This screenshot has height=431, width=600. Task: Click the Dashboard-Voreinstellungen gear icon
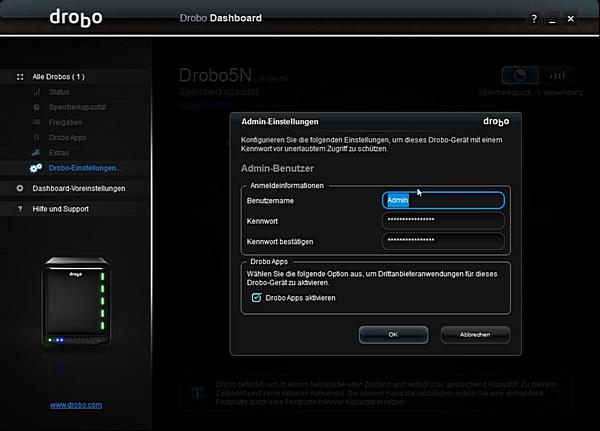pyautogui.click(x=20, y=188)
